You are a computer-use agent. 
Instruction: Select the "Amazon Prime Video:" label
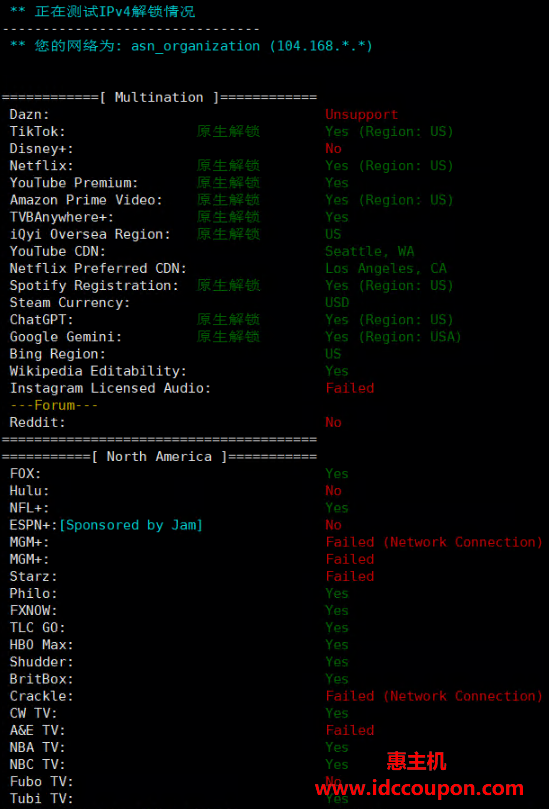(x=86, y=200)
